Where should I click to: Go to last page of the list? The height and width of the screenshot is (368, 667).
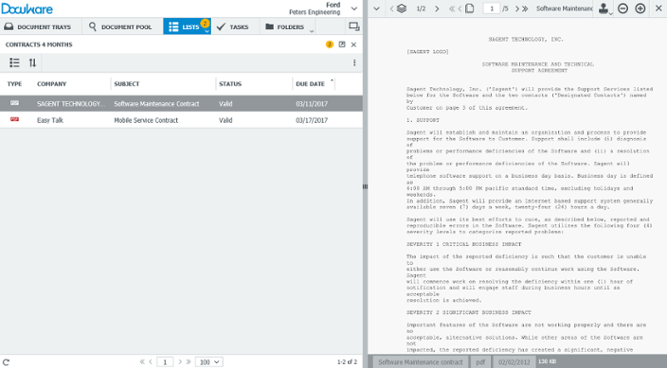188,362
